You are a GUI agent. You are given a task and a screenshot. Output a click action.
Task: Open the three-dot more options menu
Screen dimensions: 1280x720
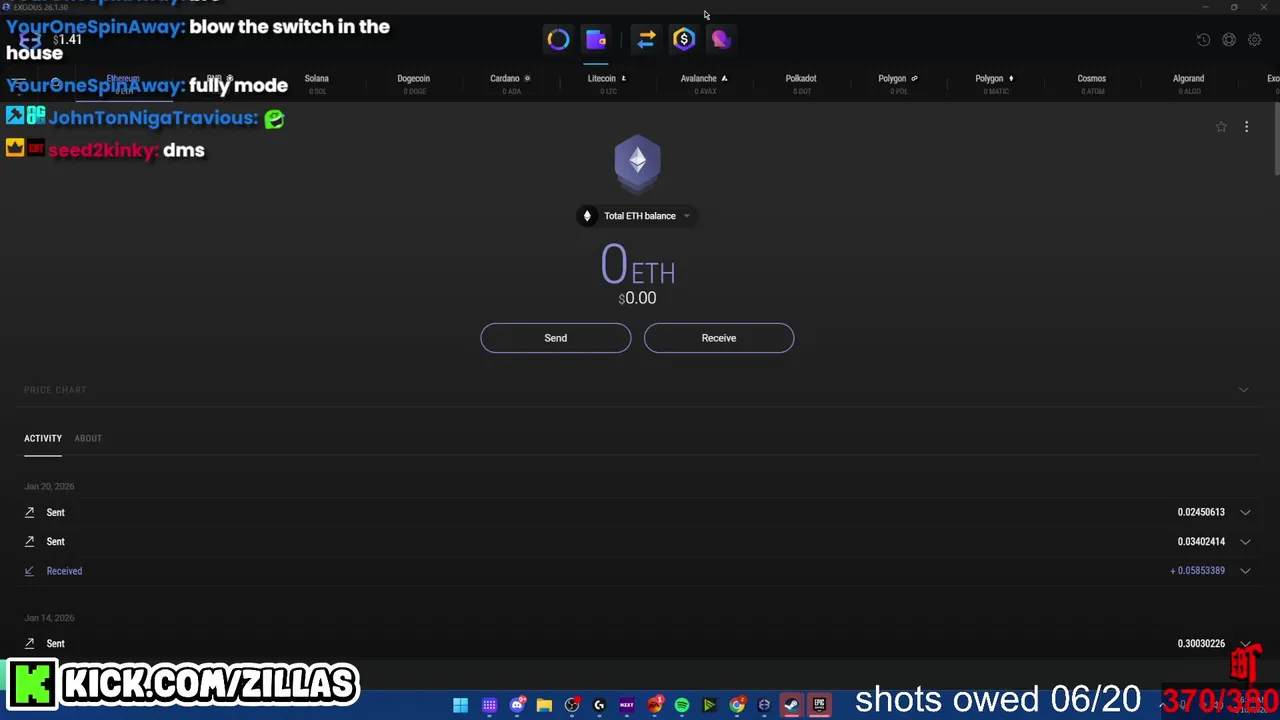click(1246, 127)
